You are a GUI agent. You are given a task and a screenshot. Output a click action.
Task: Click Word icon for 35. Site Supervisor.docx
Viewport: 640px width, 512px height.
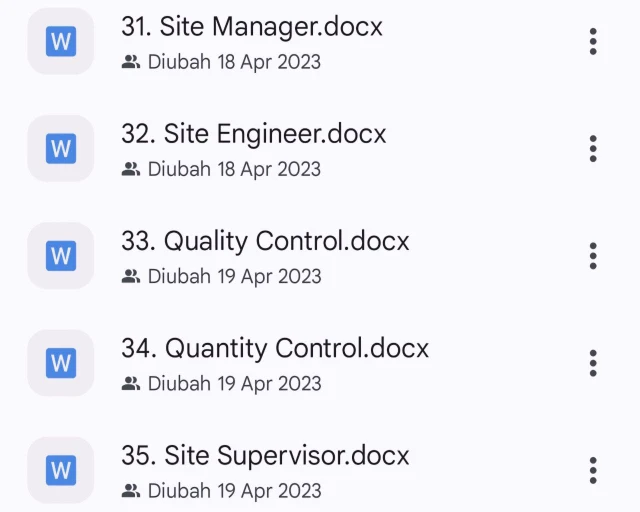point(61,470)
